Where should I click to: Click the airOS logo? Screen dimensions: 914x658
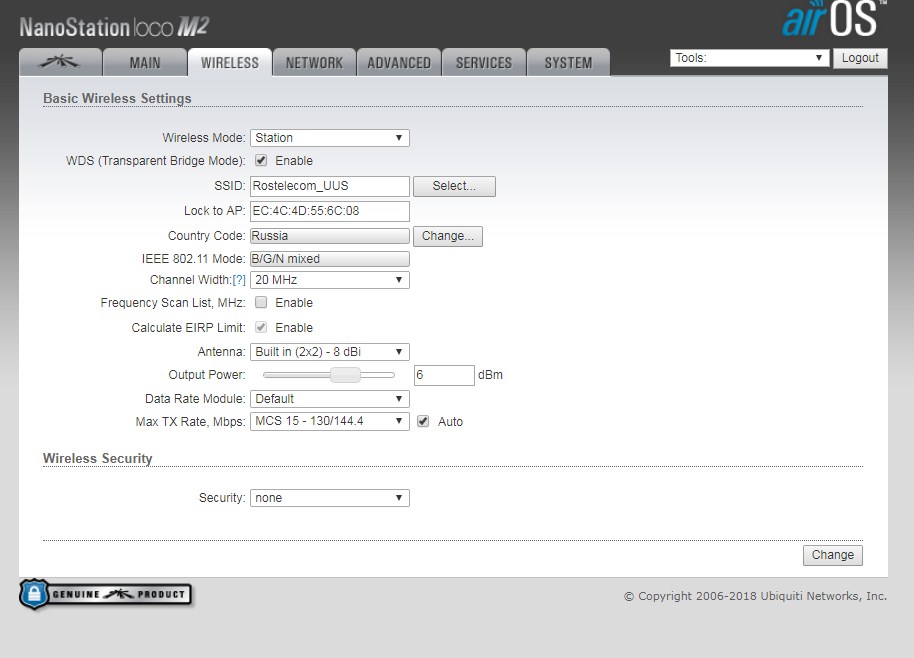pos(833,19)
